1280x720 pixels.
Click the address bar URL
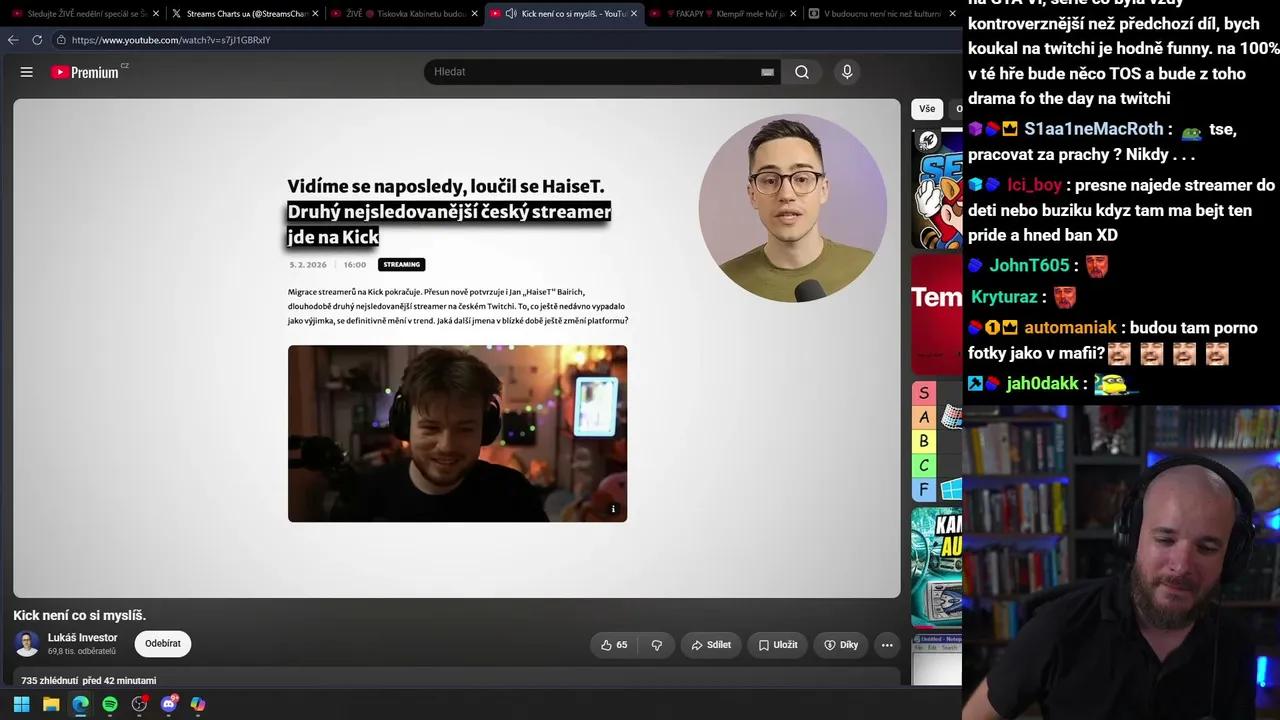coord(171,40)
